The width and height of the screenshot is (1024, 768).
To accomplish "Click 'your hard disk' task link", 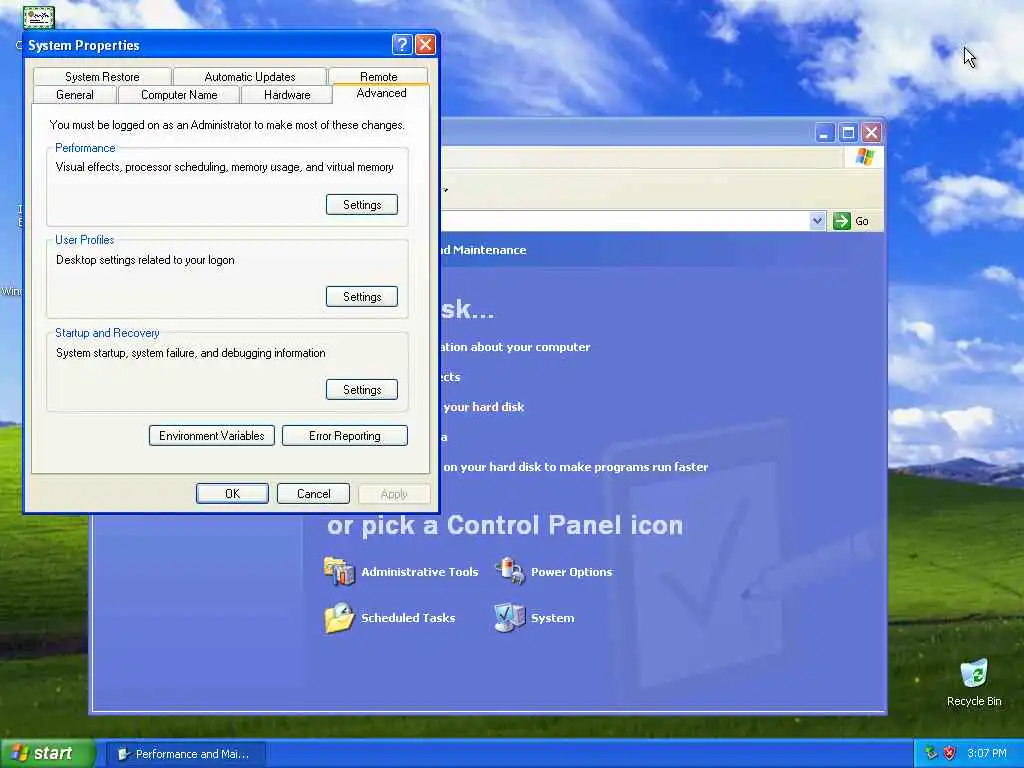I will click(484, 407).
